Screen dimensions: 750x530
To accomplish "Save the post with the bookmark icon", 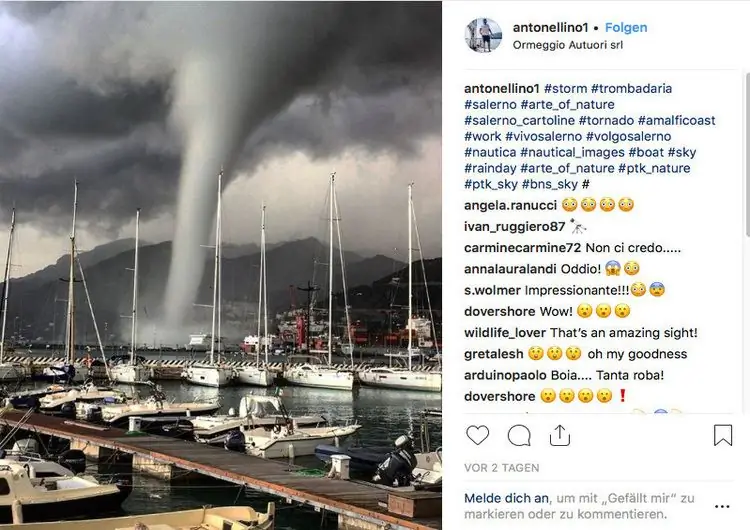I will [723, 435].
